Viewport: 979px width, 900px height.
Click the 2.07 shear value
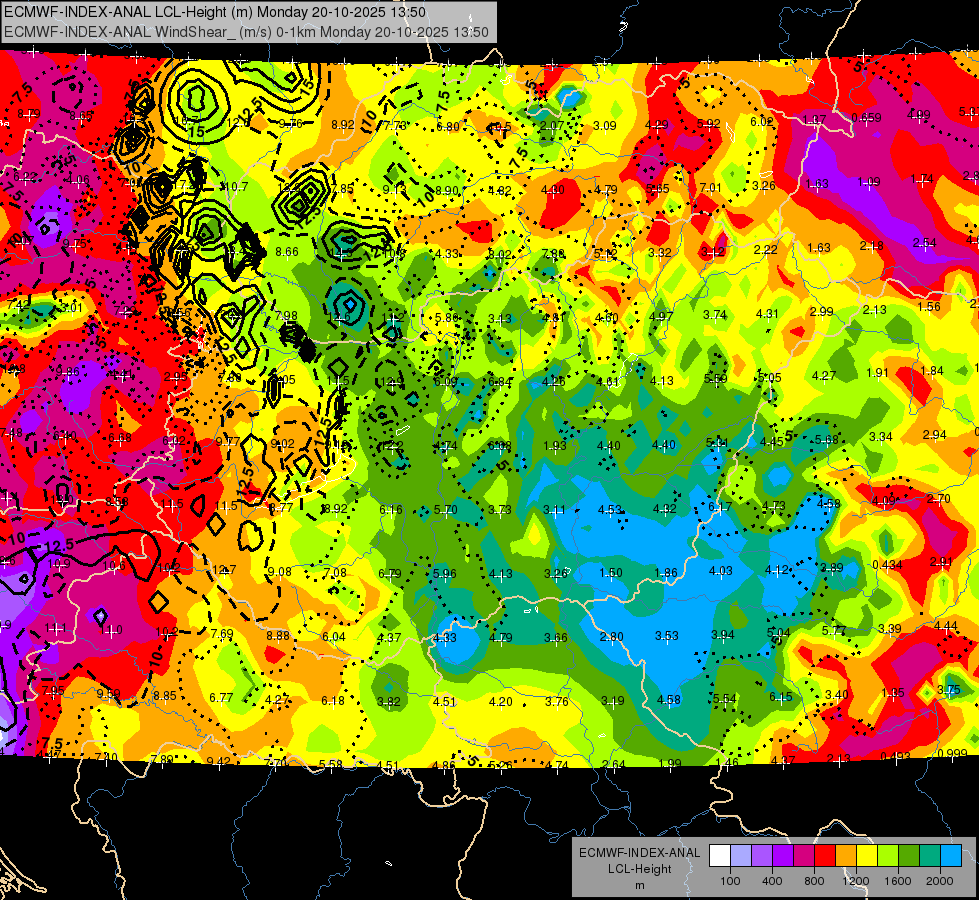tap(552, 125)
